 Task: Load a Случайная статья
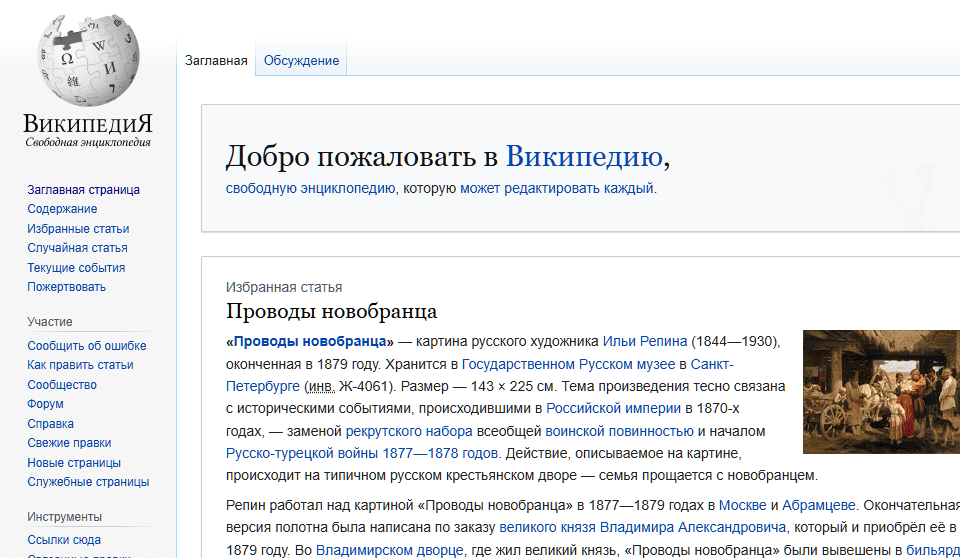click(77, 248)
